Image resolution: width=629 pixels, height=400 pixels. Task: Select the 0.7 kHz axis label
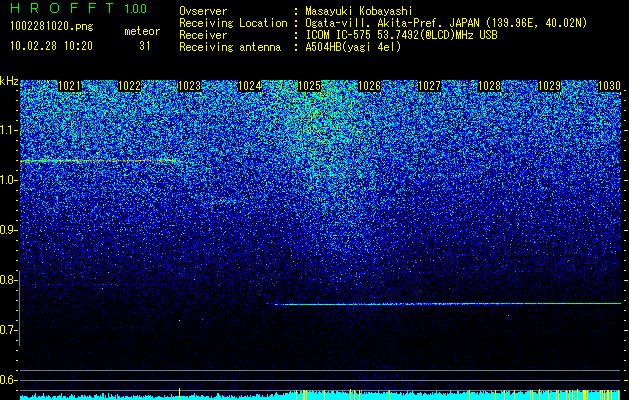coord(9,330)
